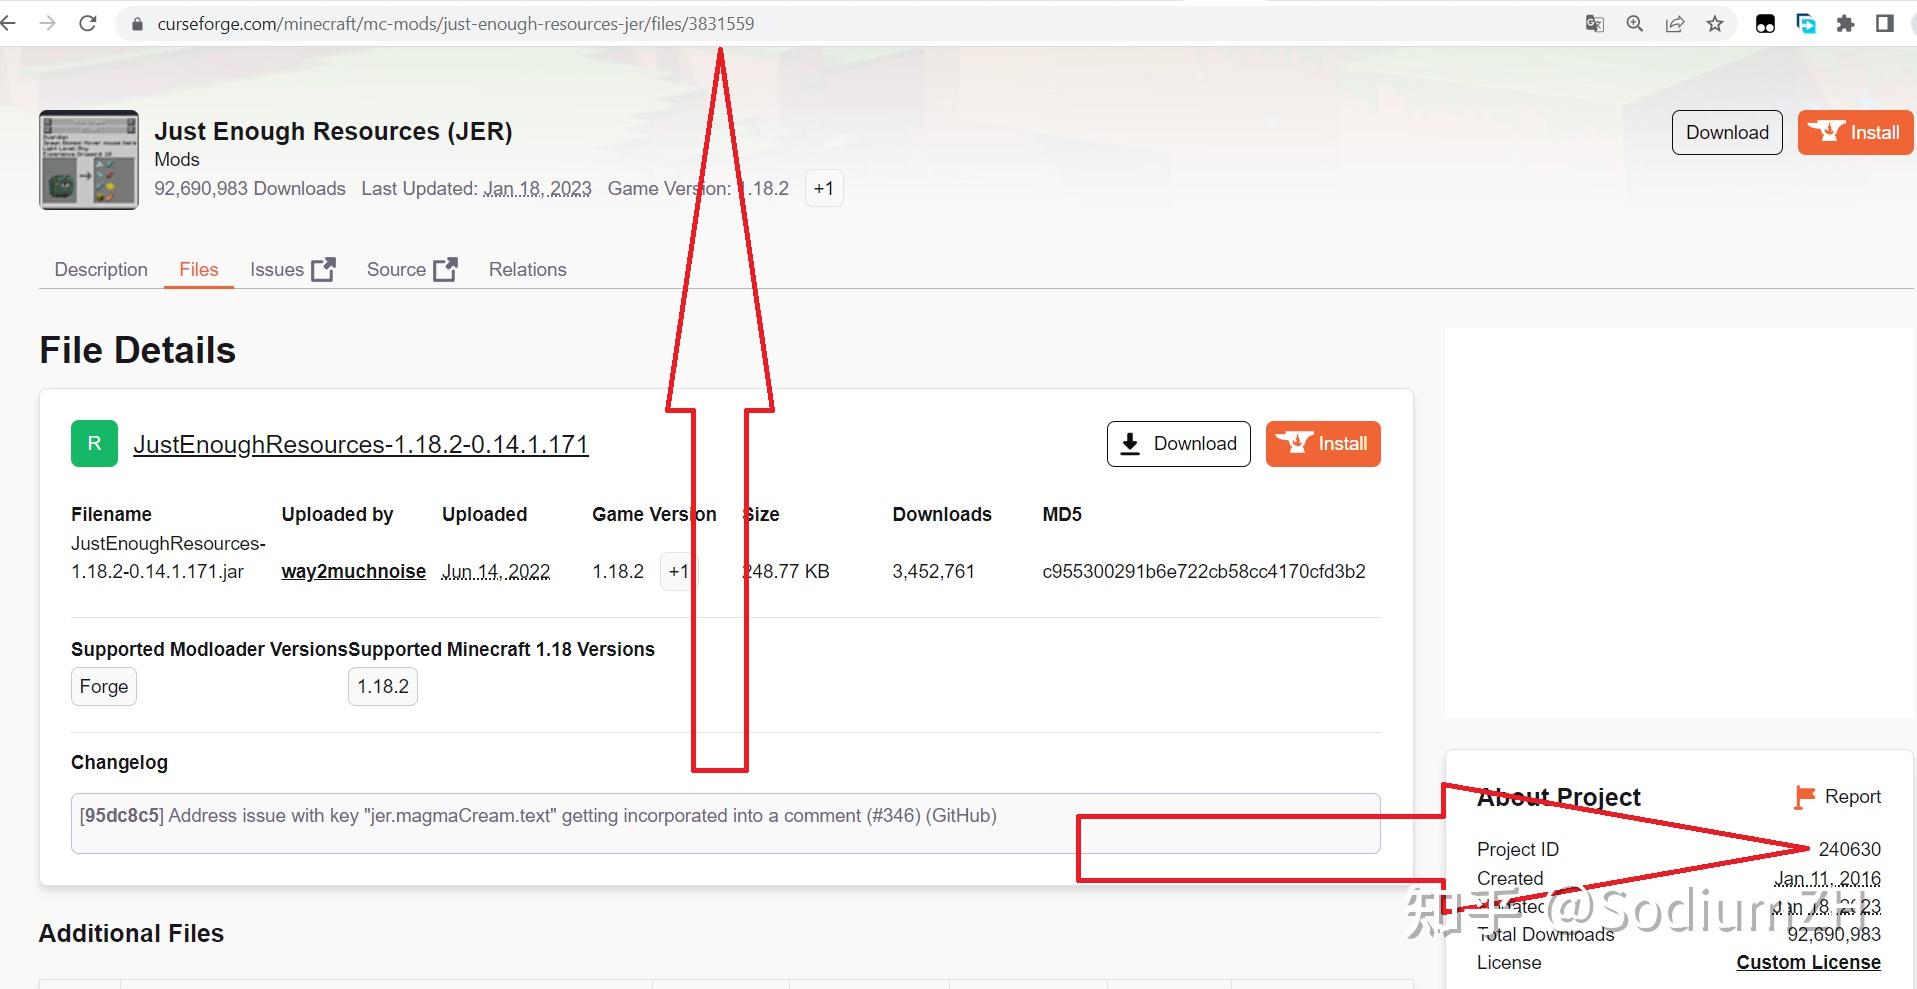Click the 1.18.2 Minecraft version tag
Image resolution: width=1917 pixels, height=989 pixels.
383,687
